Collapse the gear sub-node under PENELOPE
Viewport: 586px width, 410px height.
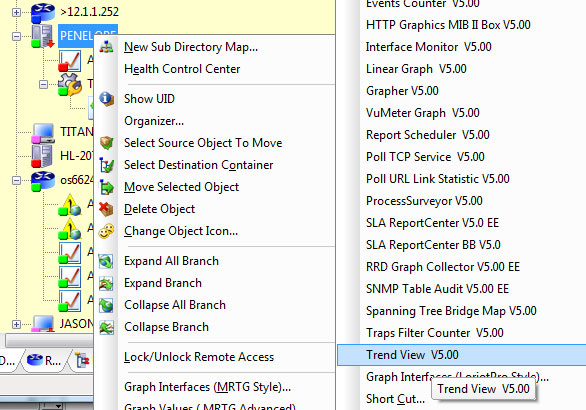(43, 84)
